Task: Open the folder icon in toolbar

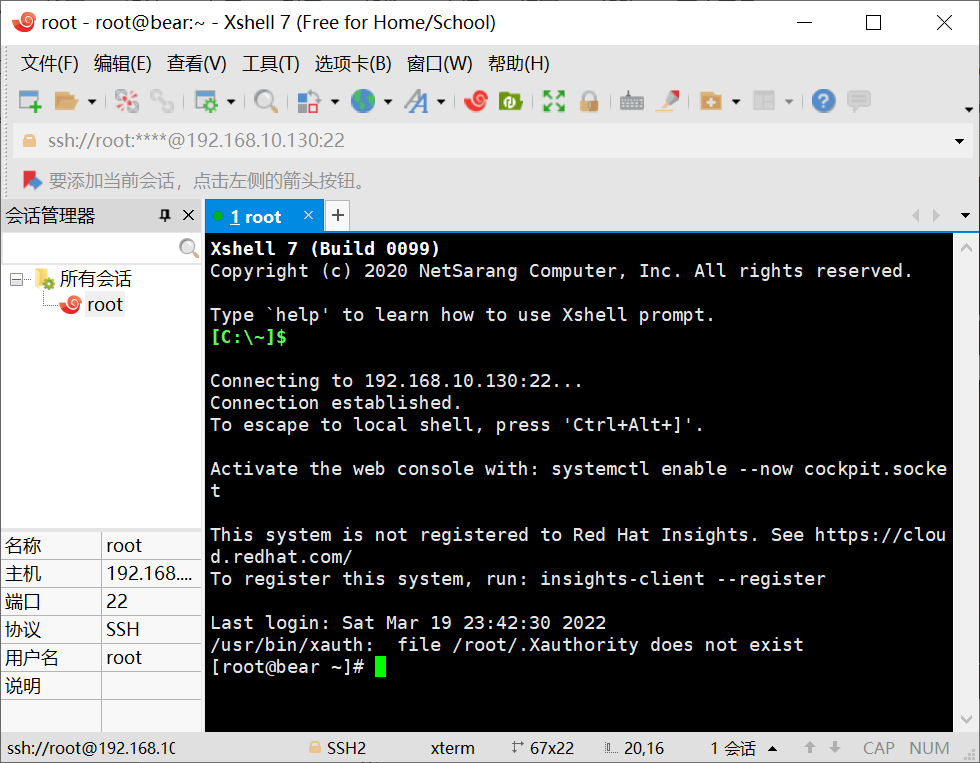Action: click(66, 101)
